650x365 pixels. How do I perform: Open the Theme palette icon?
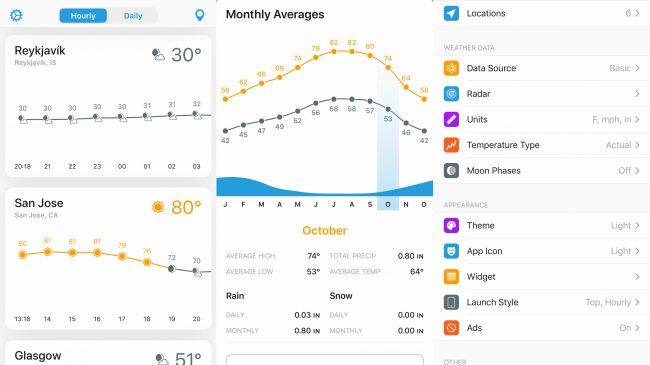click(x=451, y=226)
